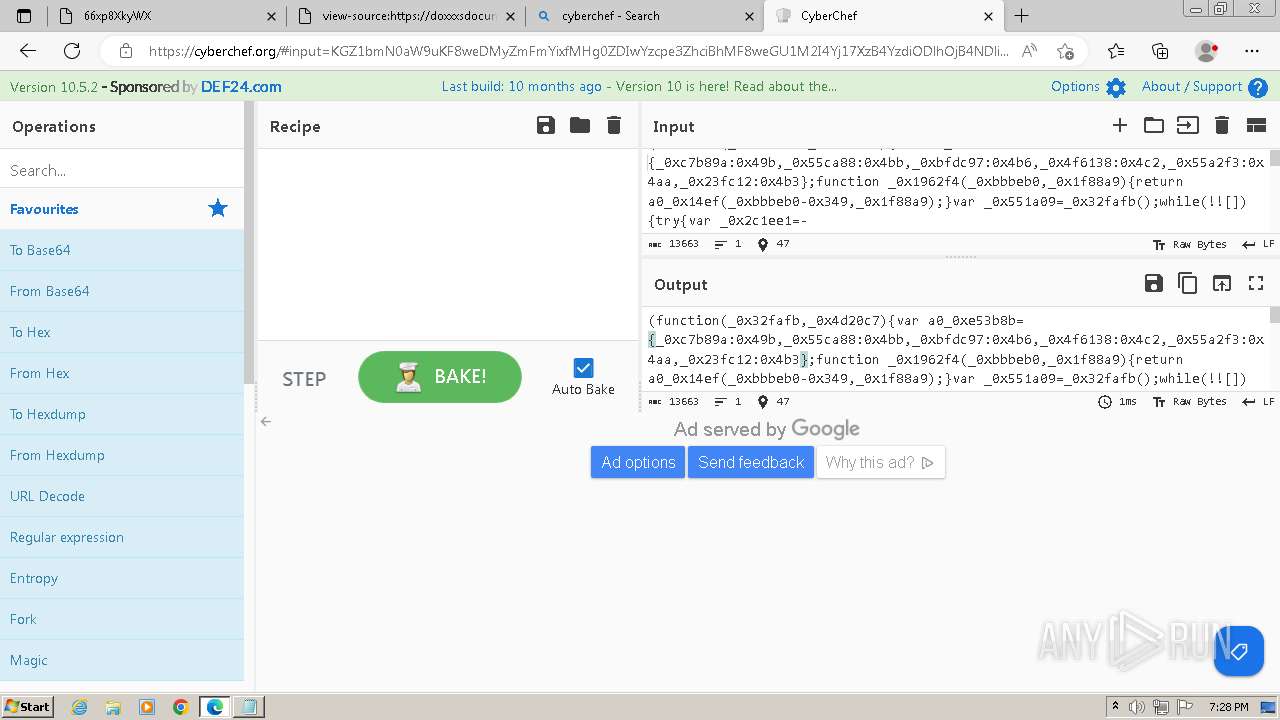Click the BAKE! button
Image resolution: width=1280 pixels, height=720 pixels.
440,377
